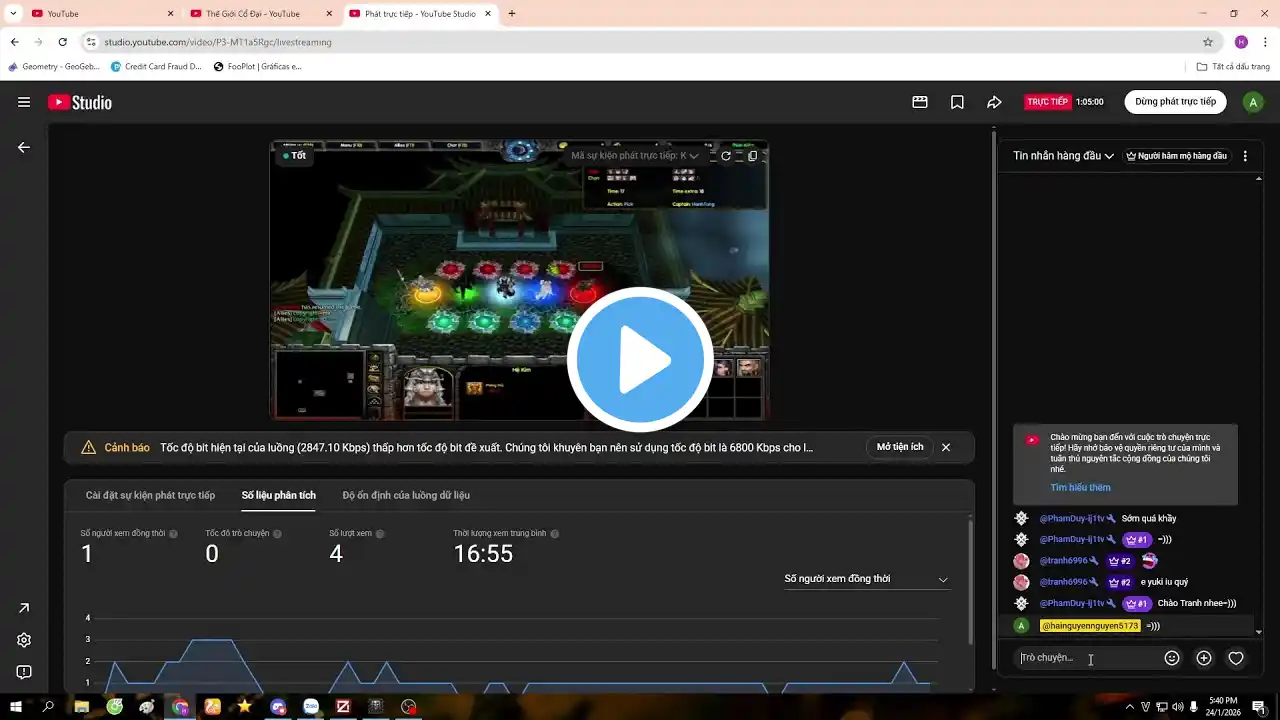Click the Chrome address bar URL
1280x720 pixels.
tap(218, 42)
